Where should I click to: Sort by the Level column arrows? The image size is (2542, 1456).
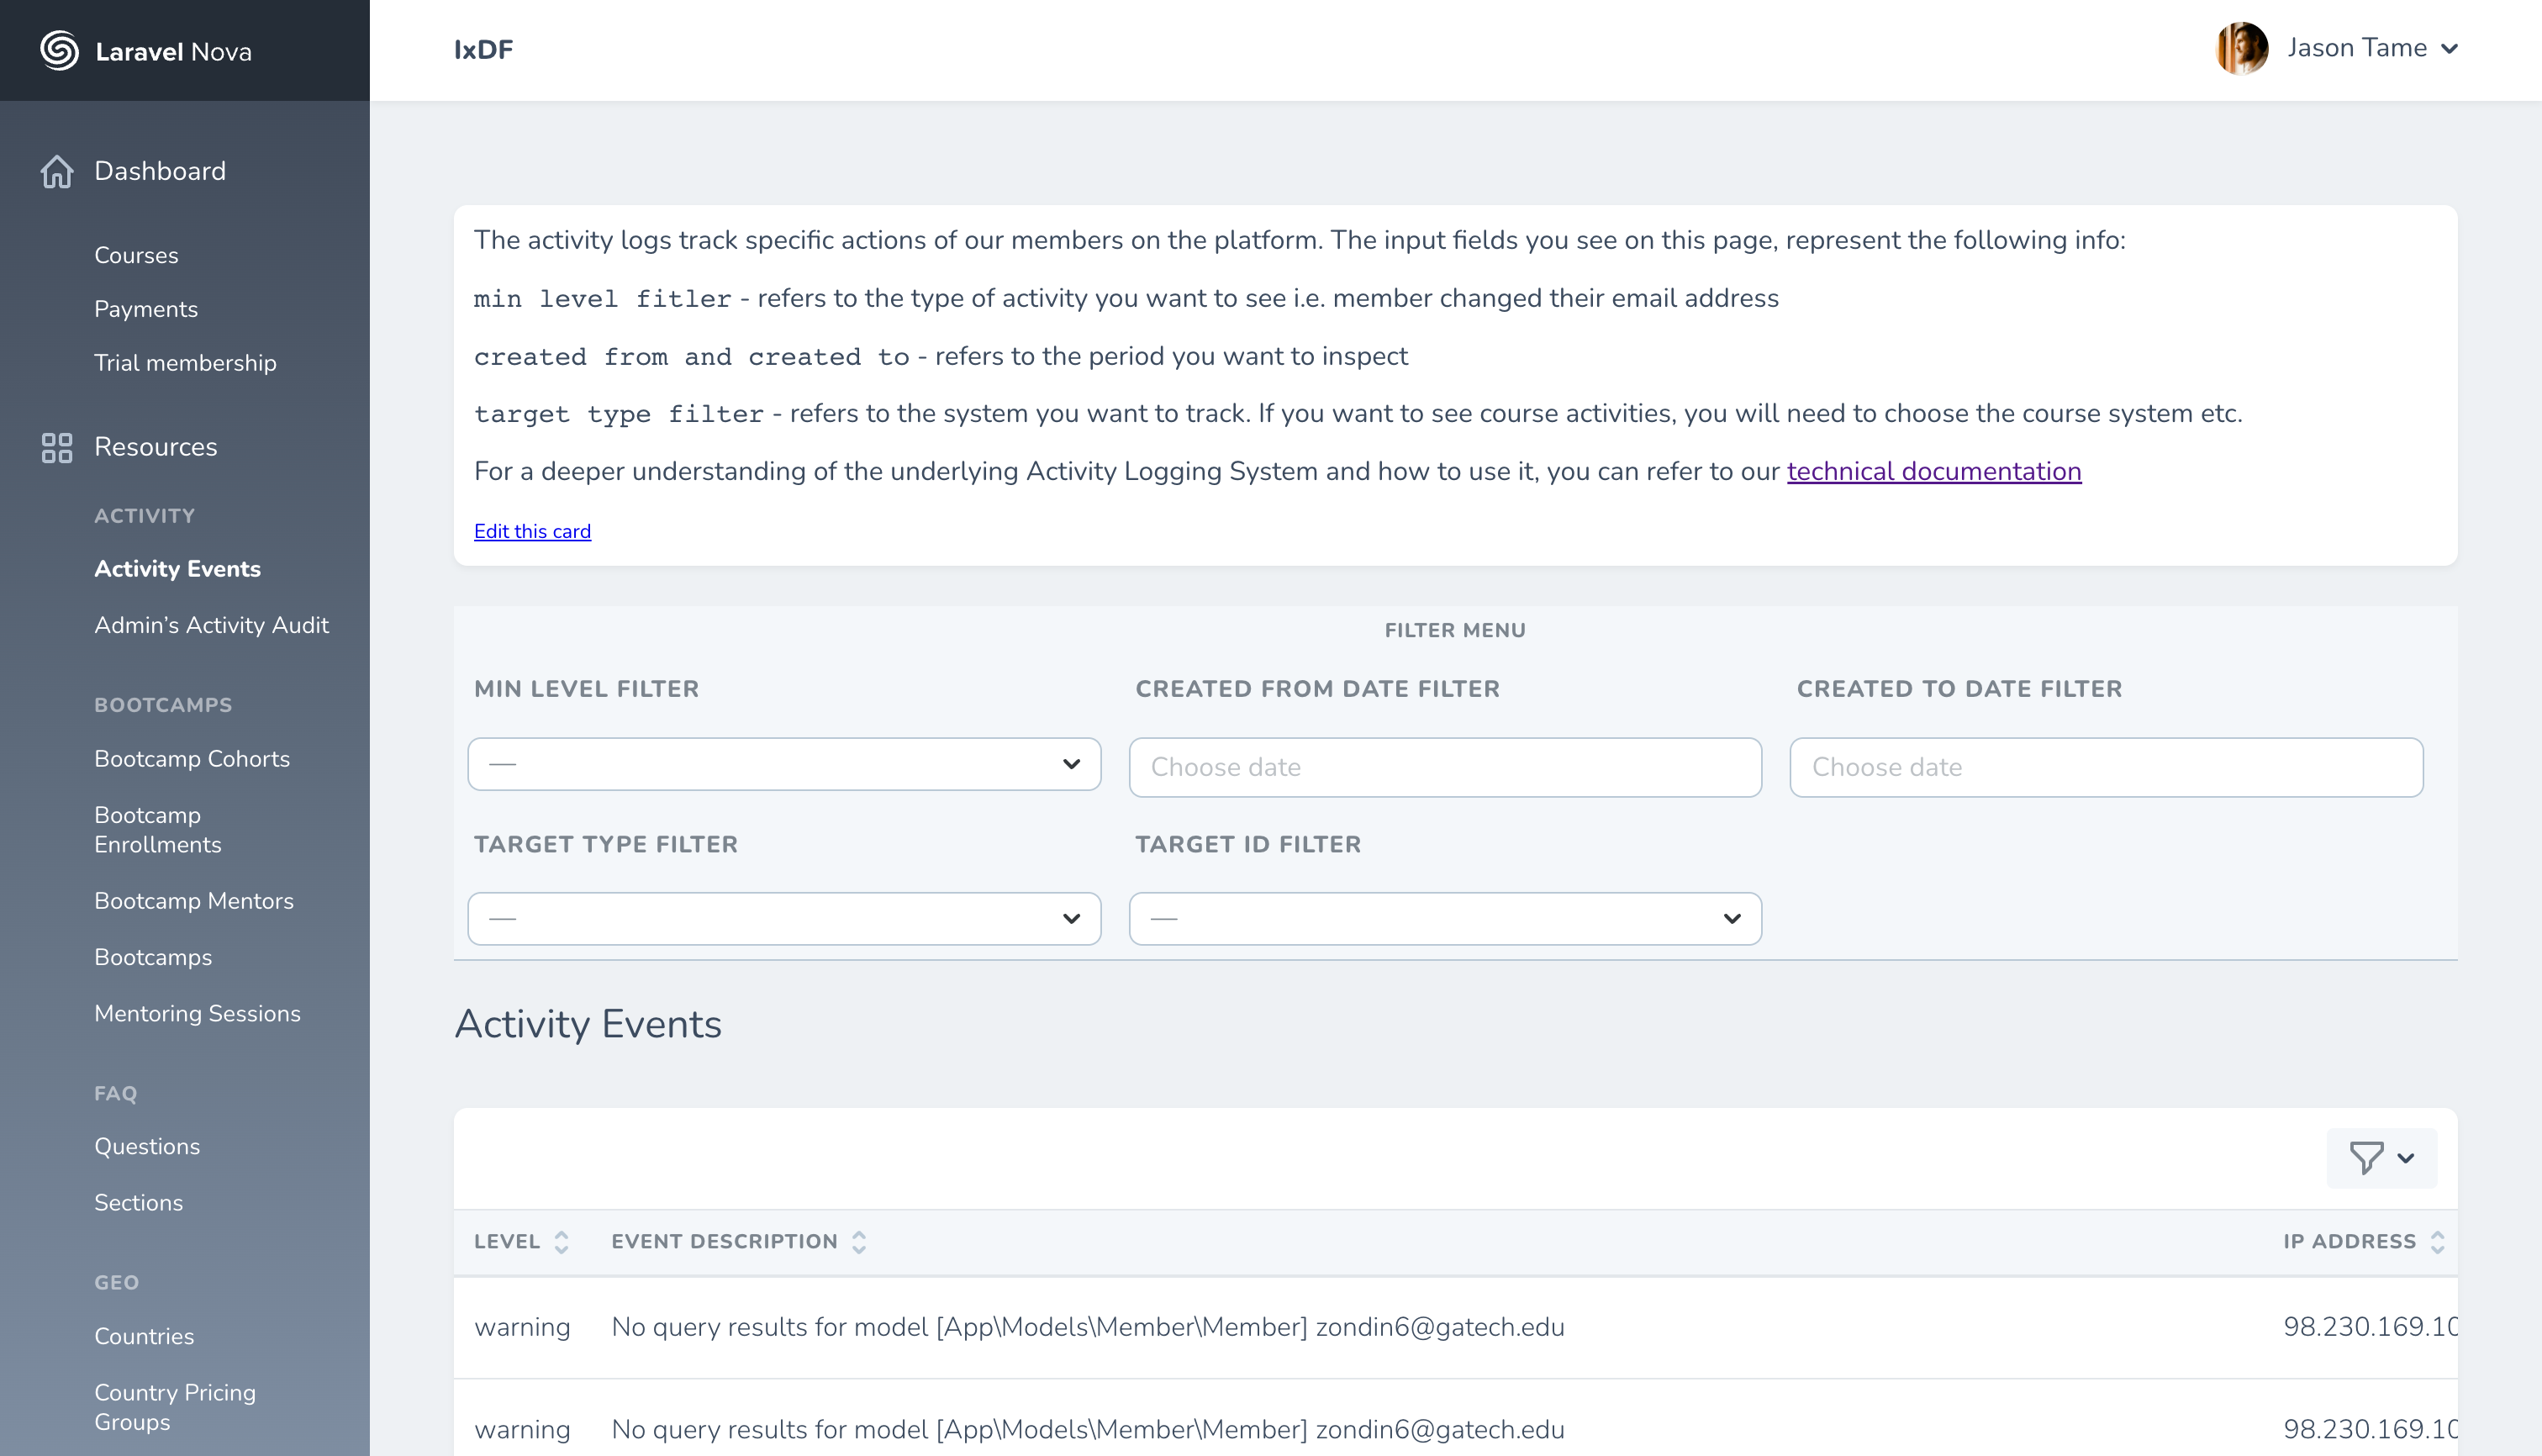pos(561,1242)
